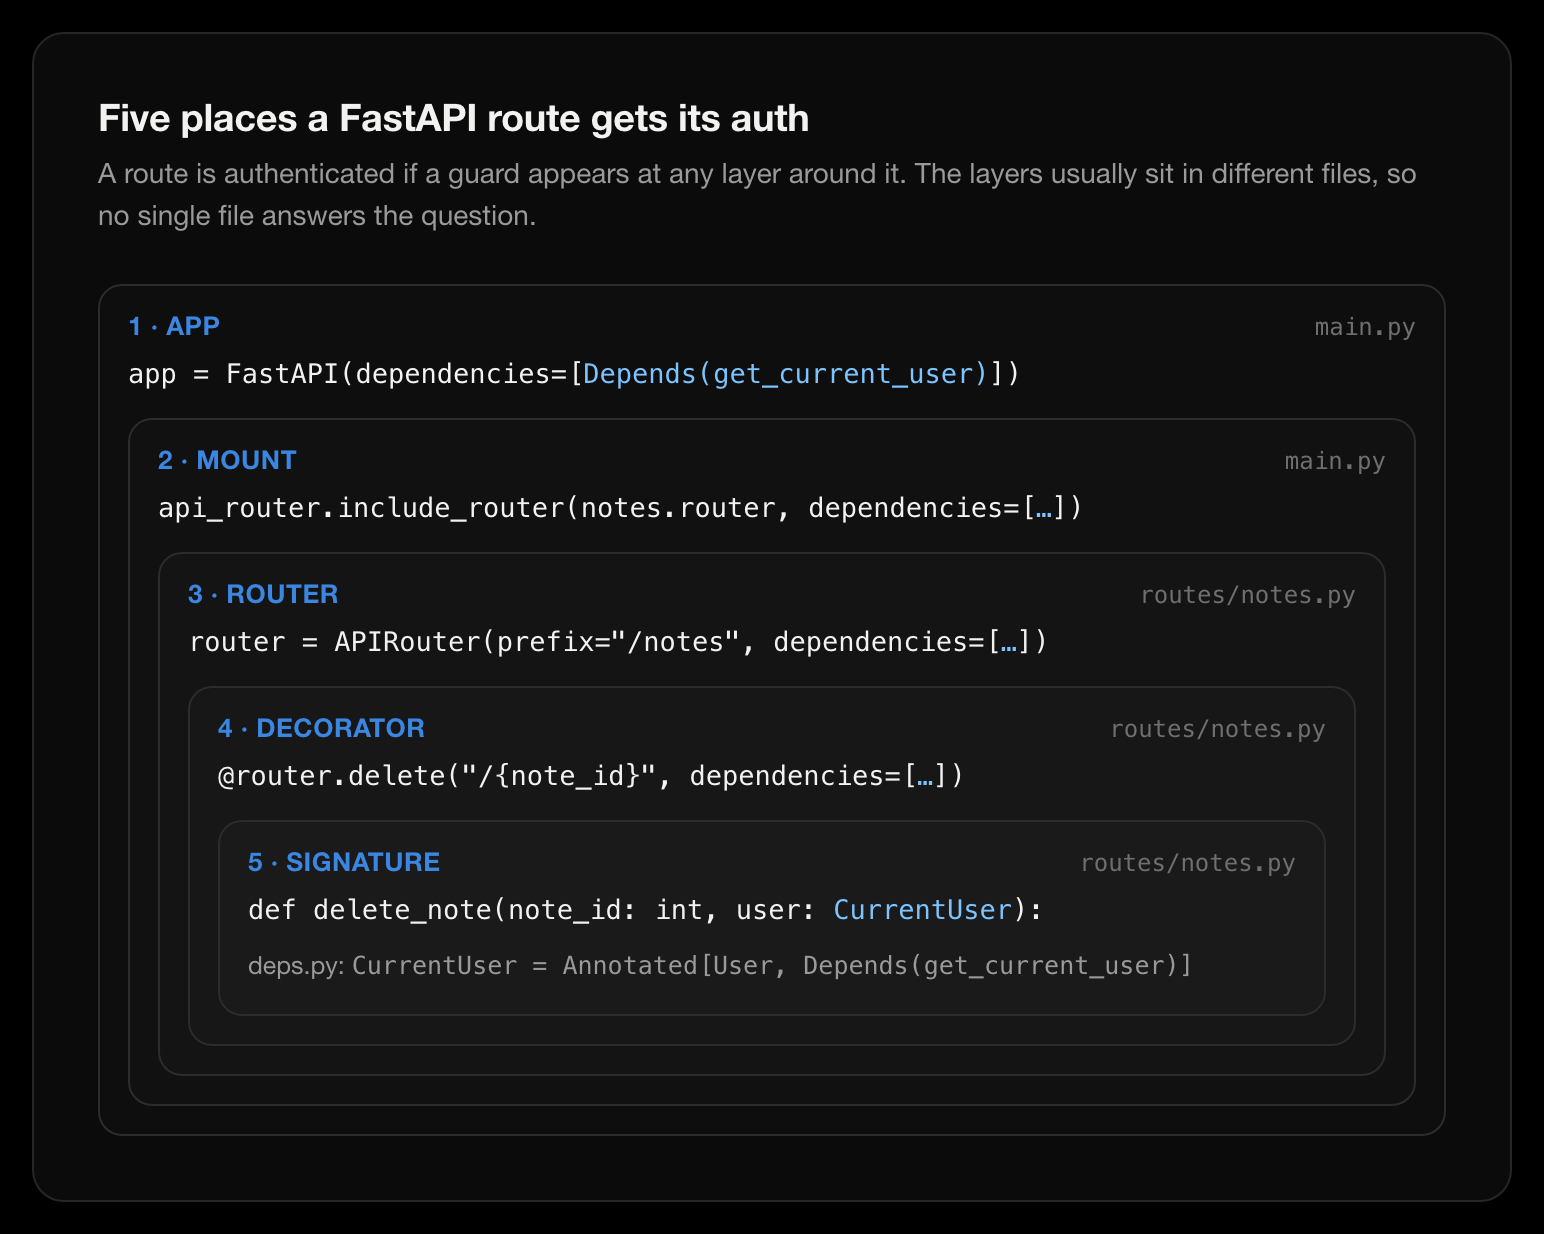The height and width of the screenshot is (1234, 1544).
Task: Click the 'api_router.include_router' code line
Action: (x=620, y=508)
